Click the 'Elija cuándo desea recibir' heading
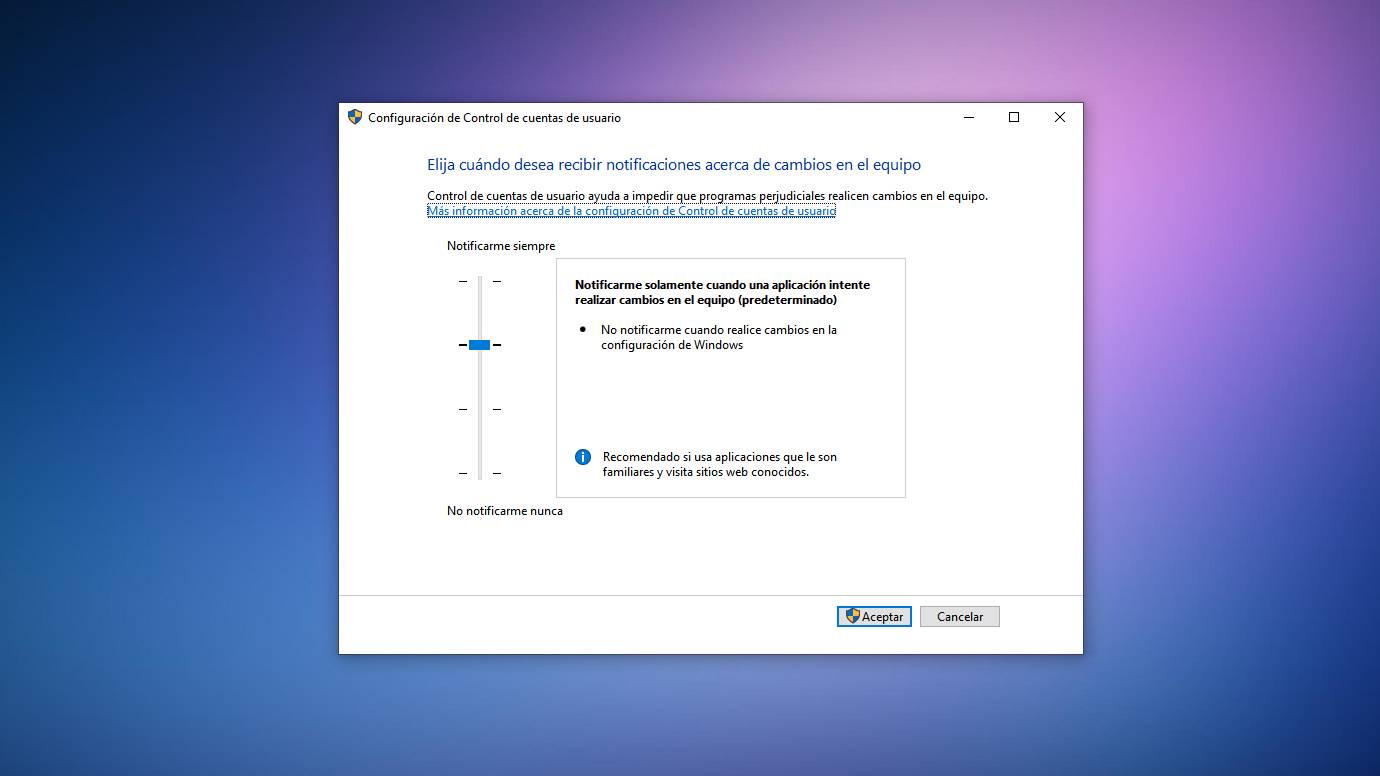The height and width of the screenshot is (776, 1380). point(673,165)
